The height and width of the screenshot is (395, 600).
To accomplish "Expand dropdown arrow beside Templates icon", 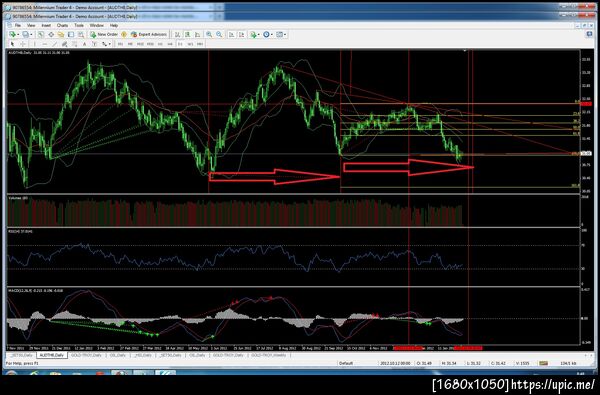I will [x=285, y=34].
